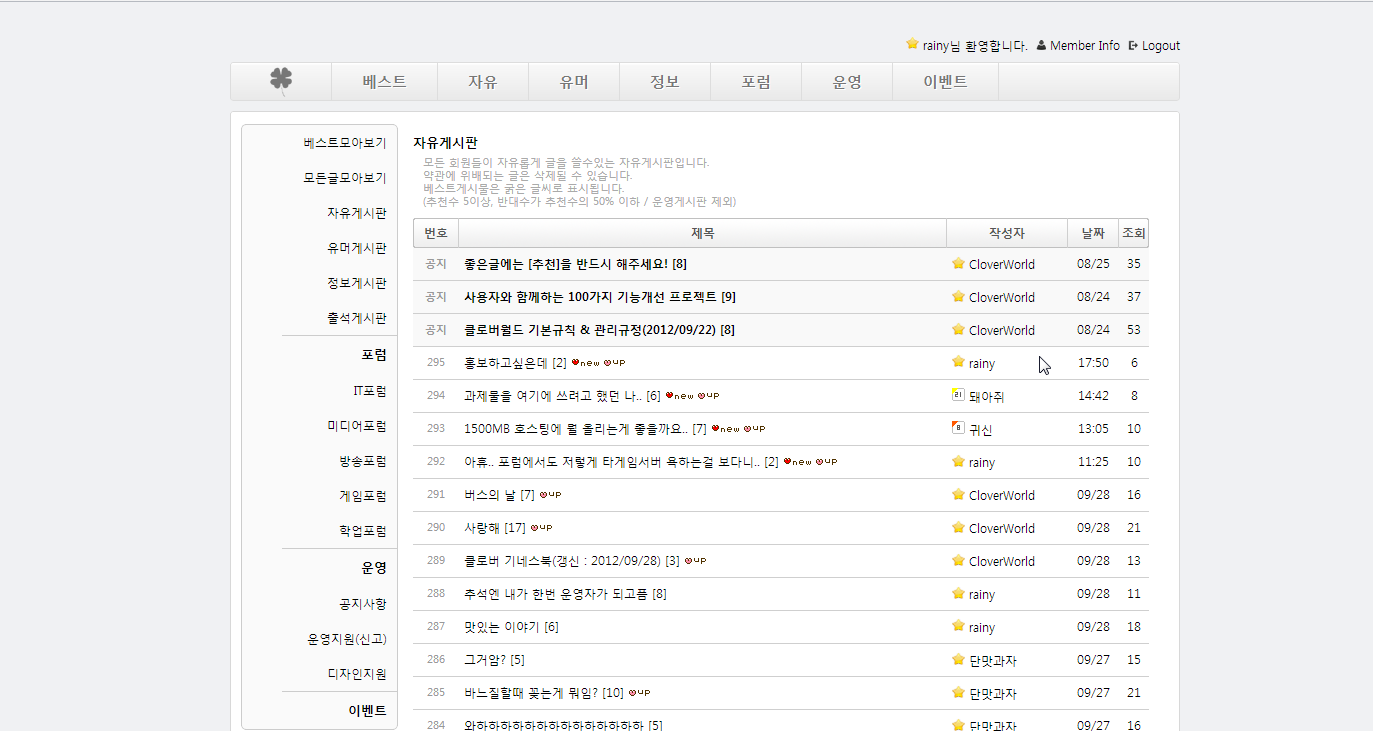The image size is (1373, 731).
Task: Open 베스트모아보기 in the left sidebar
Action: [345, 143]
